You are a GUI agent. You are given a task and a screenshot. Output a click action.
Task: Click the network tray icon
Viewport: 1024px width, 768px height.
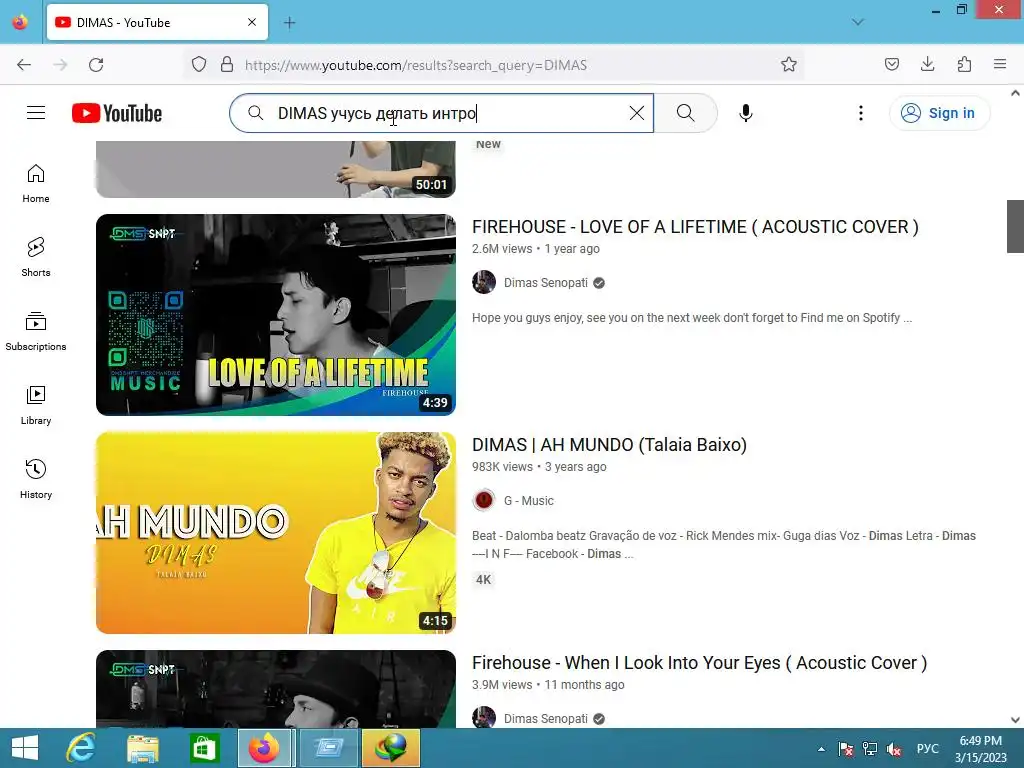point(870,749)
